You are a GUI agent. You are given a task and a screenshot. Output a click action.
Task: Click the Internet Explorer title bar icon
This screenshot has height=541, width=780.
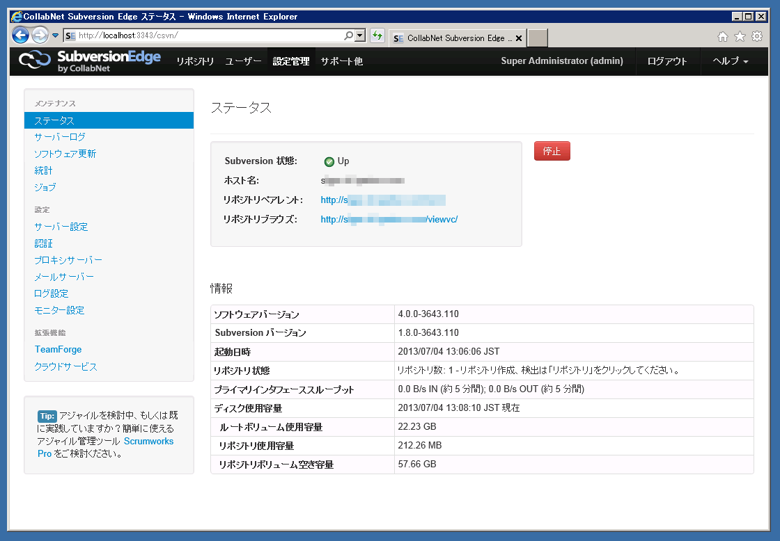click(x=16, y=16)
